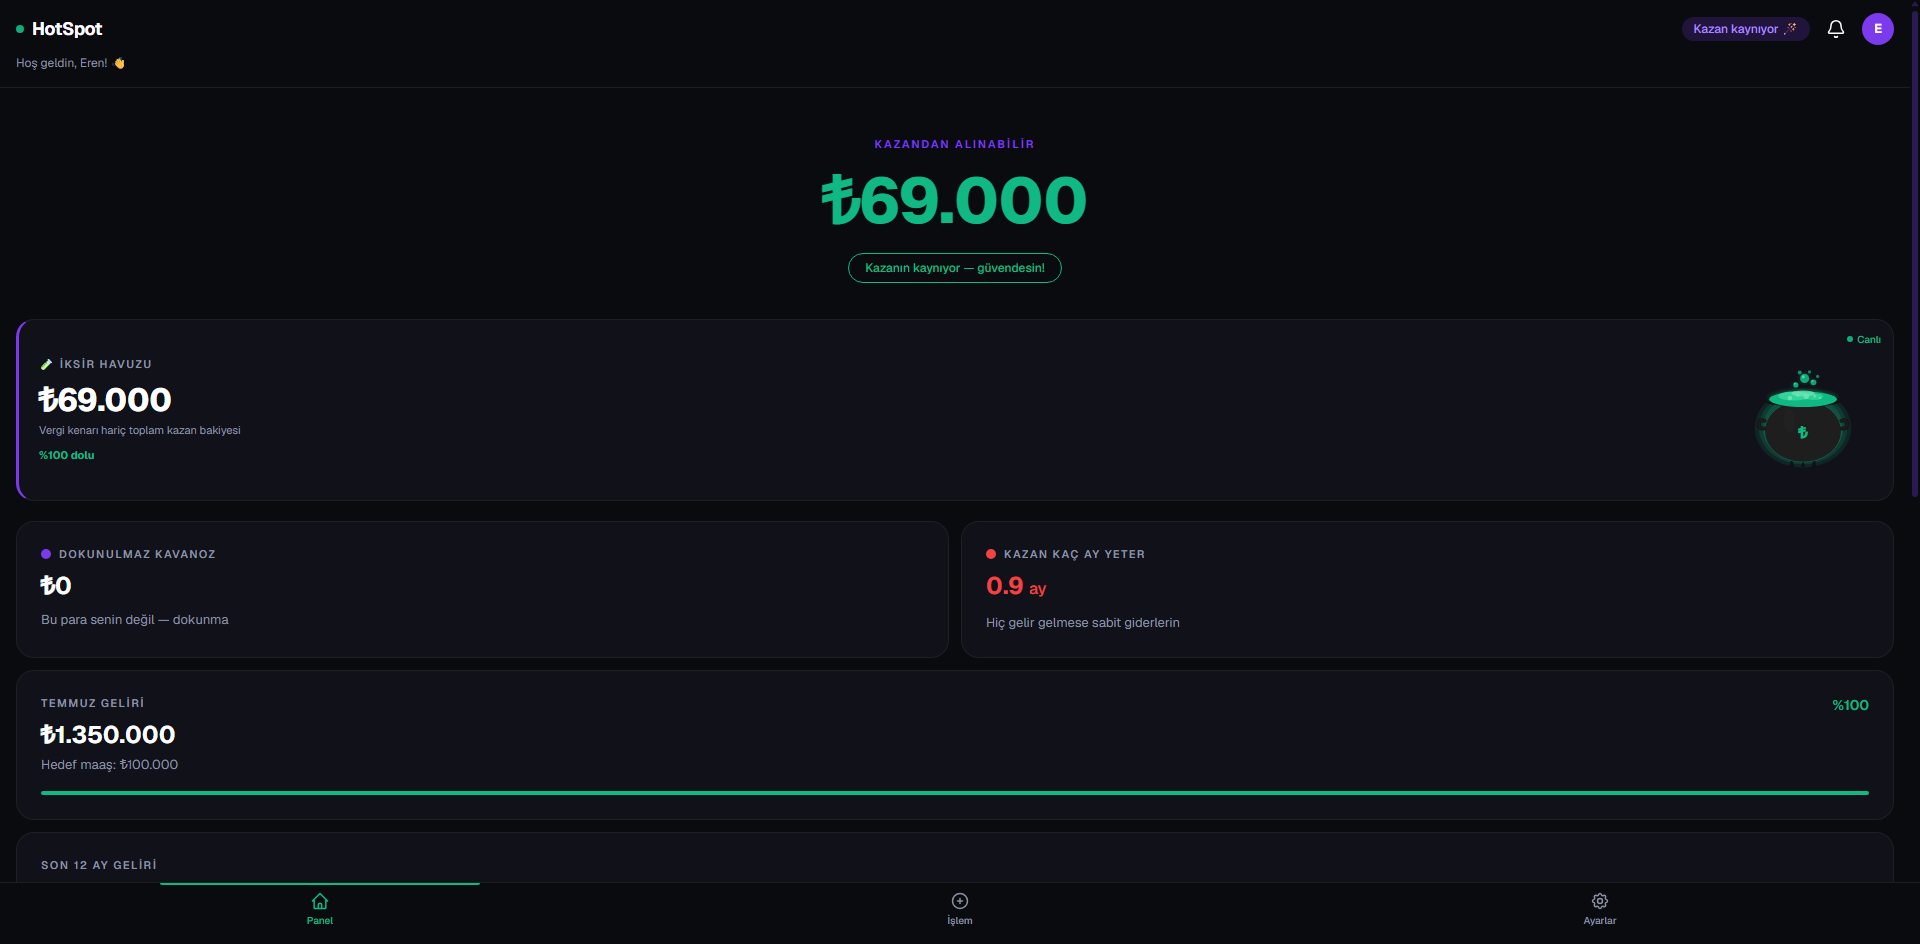Open the notifications bell

(x=1835, y=29)
